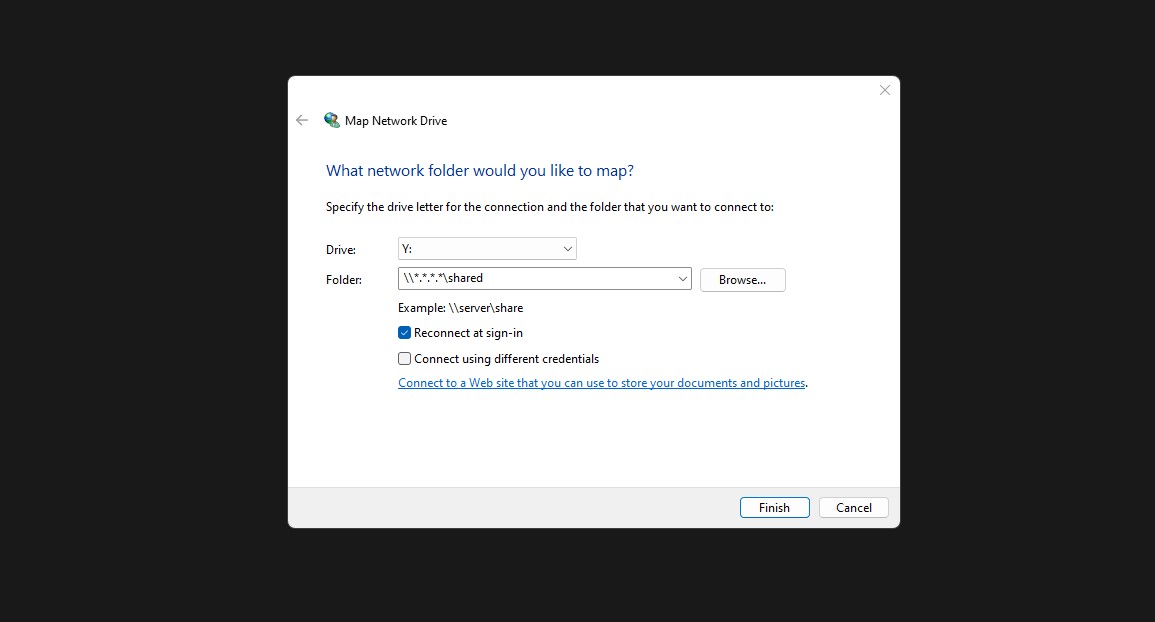Click the 'What network folder' heading

point(480,171)
